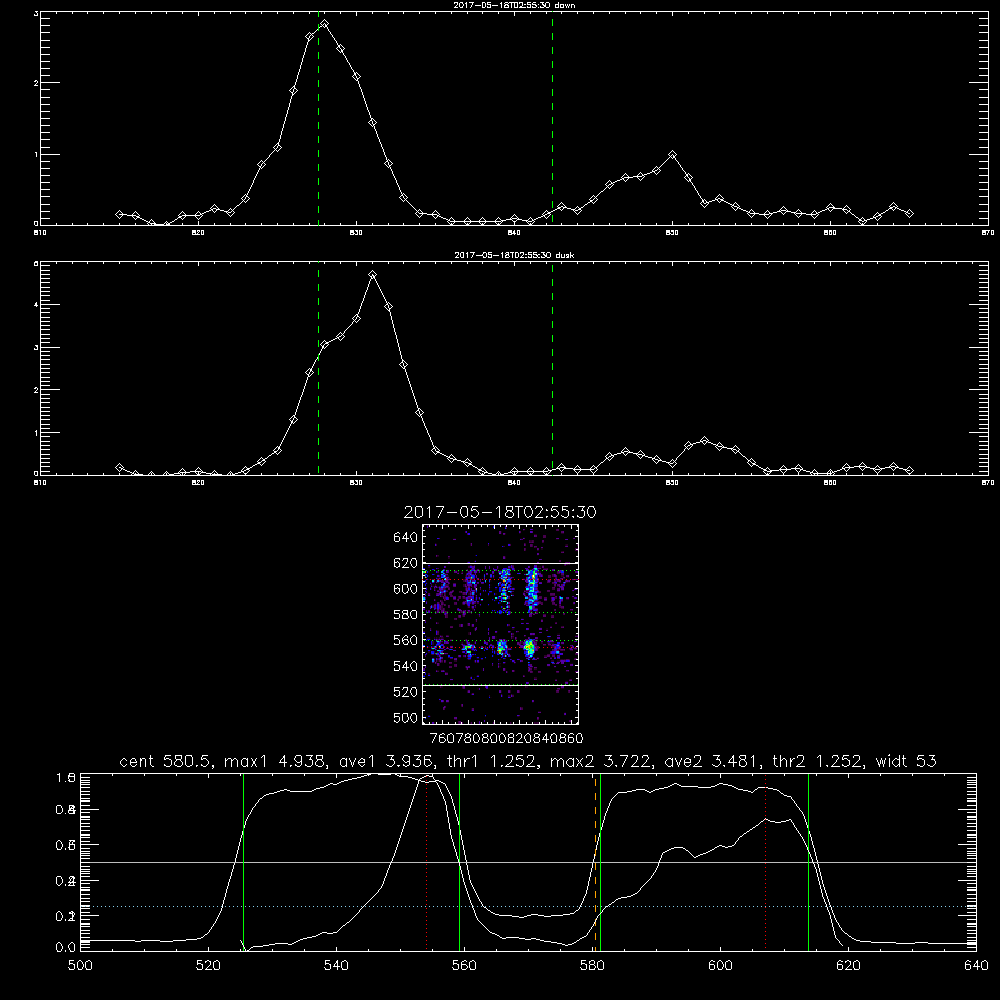Click the orange dashed marker in the bottom plot
Image resolution: width=1000 pixels, height=1000 pixels.
596,861
